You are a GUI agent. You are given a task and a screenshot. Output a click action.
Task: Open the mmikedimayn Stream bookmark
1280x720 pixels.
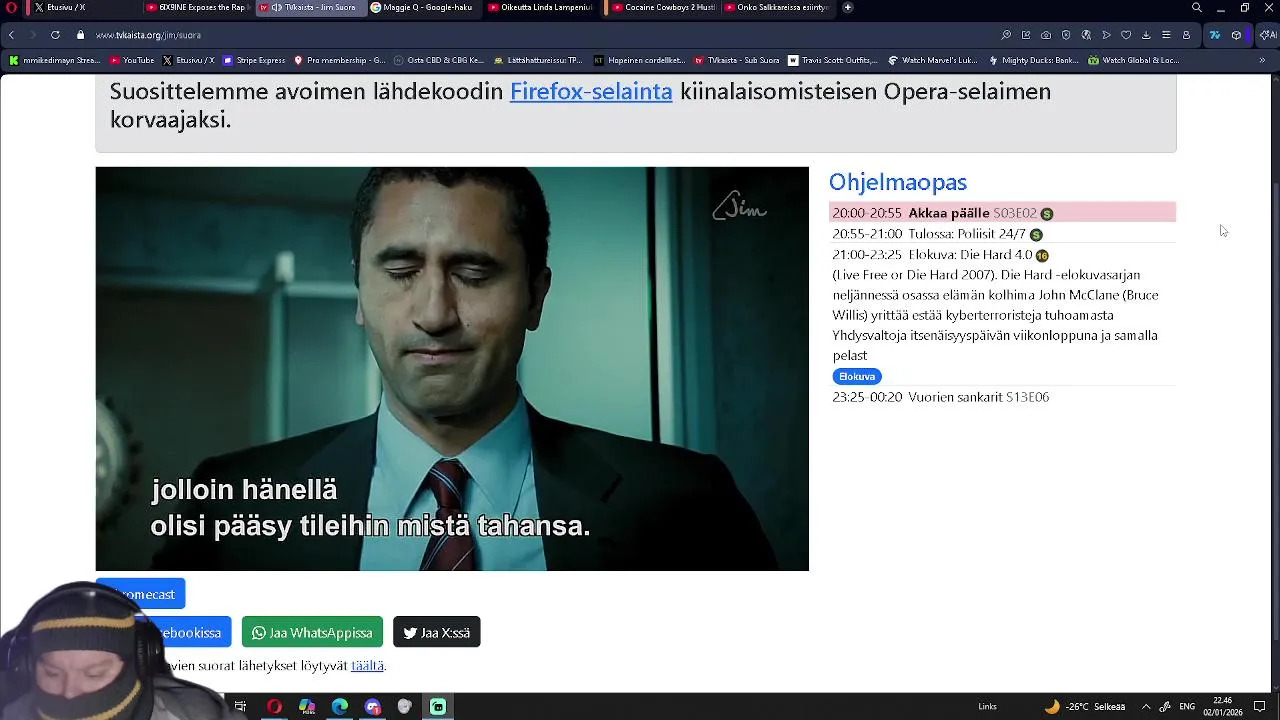55,60
